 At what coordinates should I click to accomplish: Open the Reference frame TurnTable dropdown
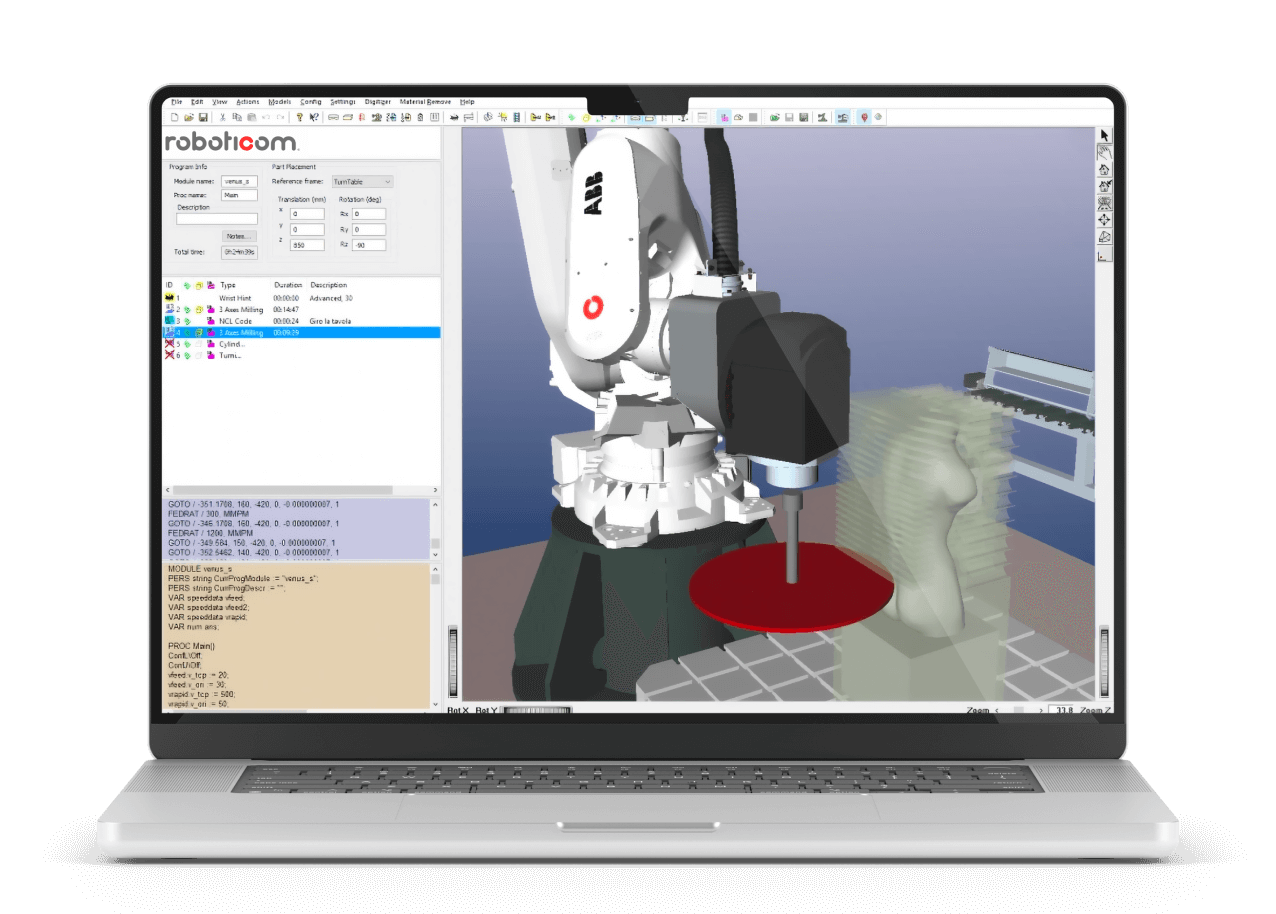[361, 182]
